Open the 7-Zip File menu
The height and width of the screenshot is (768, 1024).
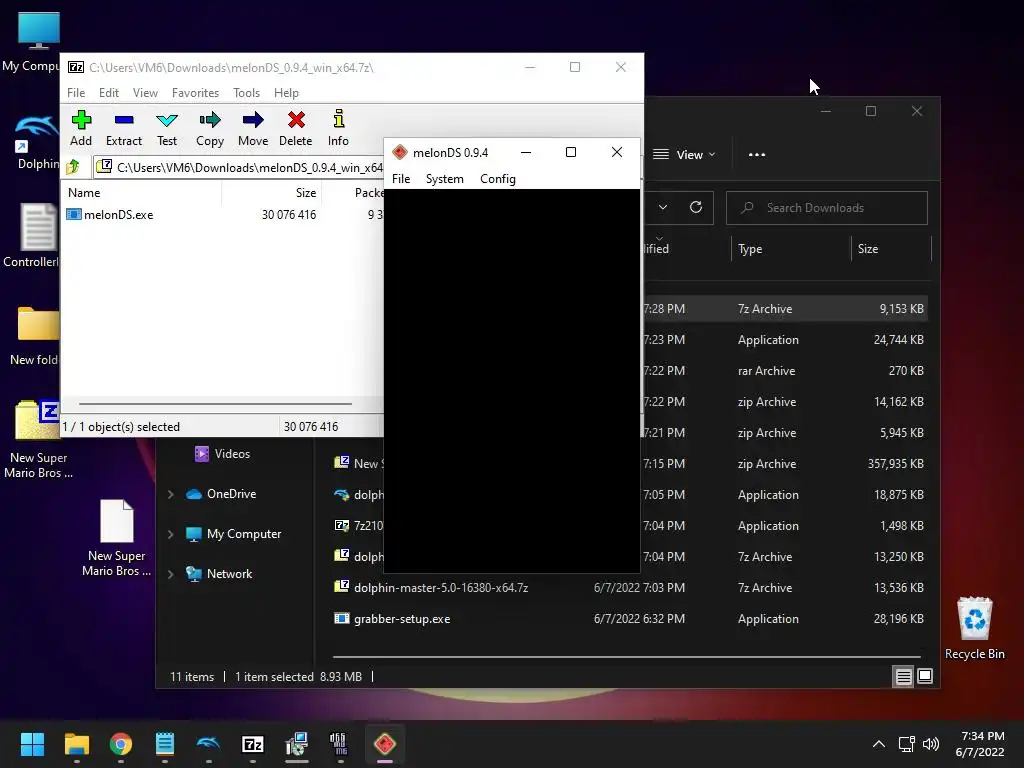tap(76, 93)
